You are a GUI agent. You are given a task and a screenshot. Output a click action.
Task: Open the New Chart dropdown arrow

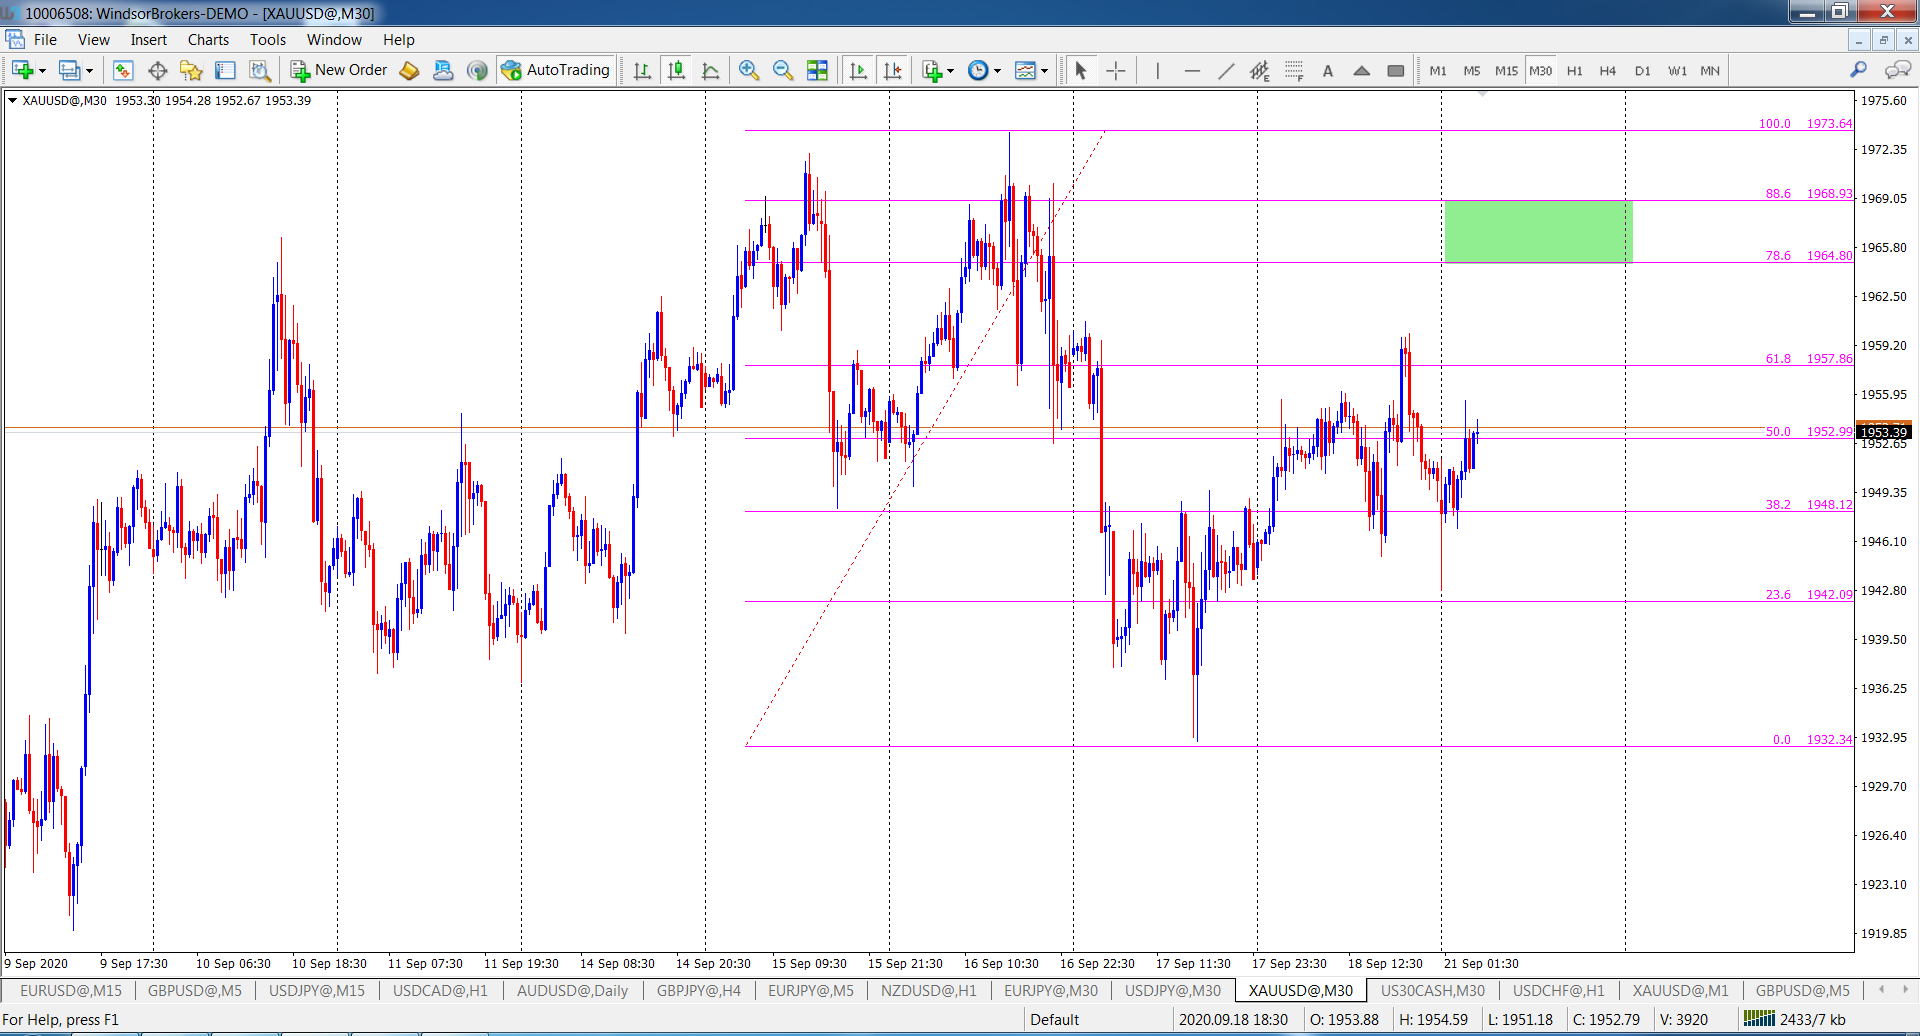pos(42,71)
